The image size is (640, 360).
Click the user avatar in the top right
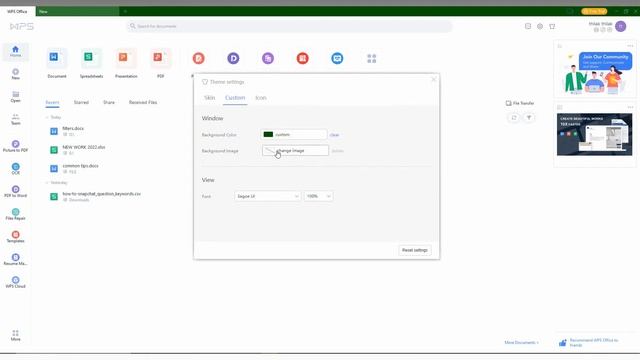621,26
